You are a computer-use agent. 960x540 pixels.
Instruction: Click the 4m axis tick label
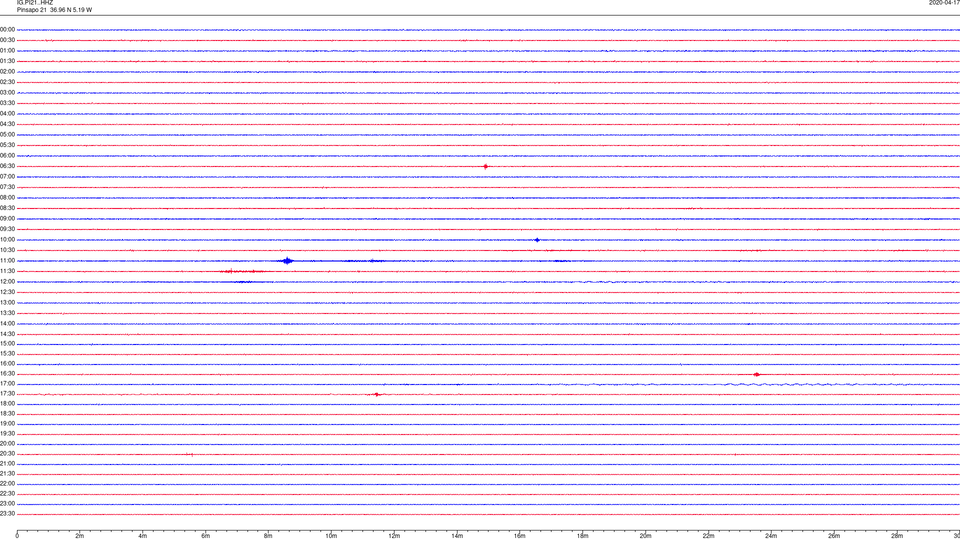click(143, 536)
